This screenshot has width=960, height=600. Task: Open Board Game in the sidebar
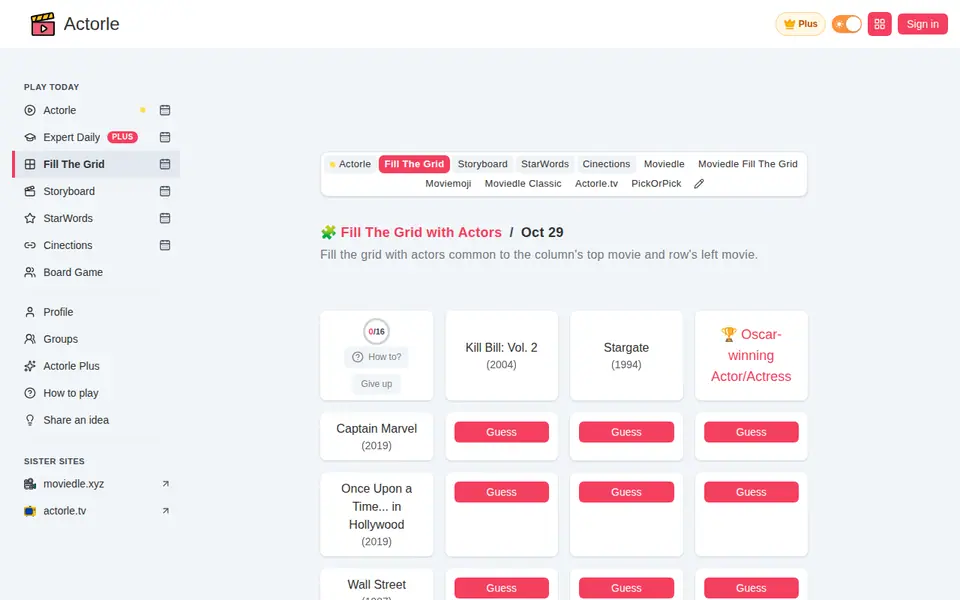[73, 272]
